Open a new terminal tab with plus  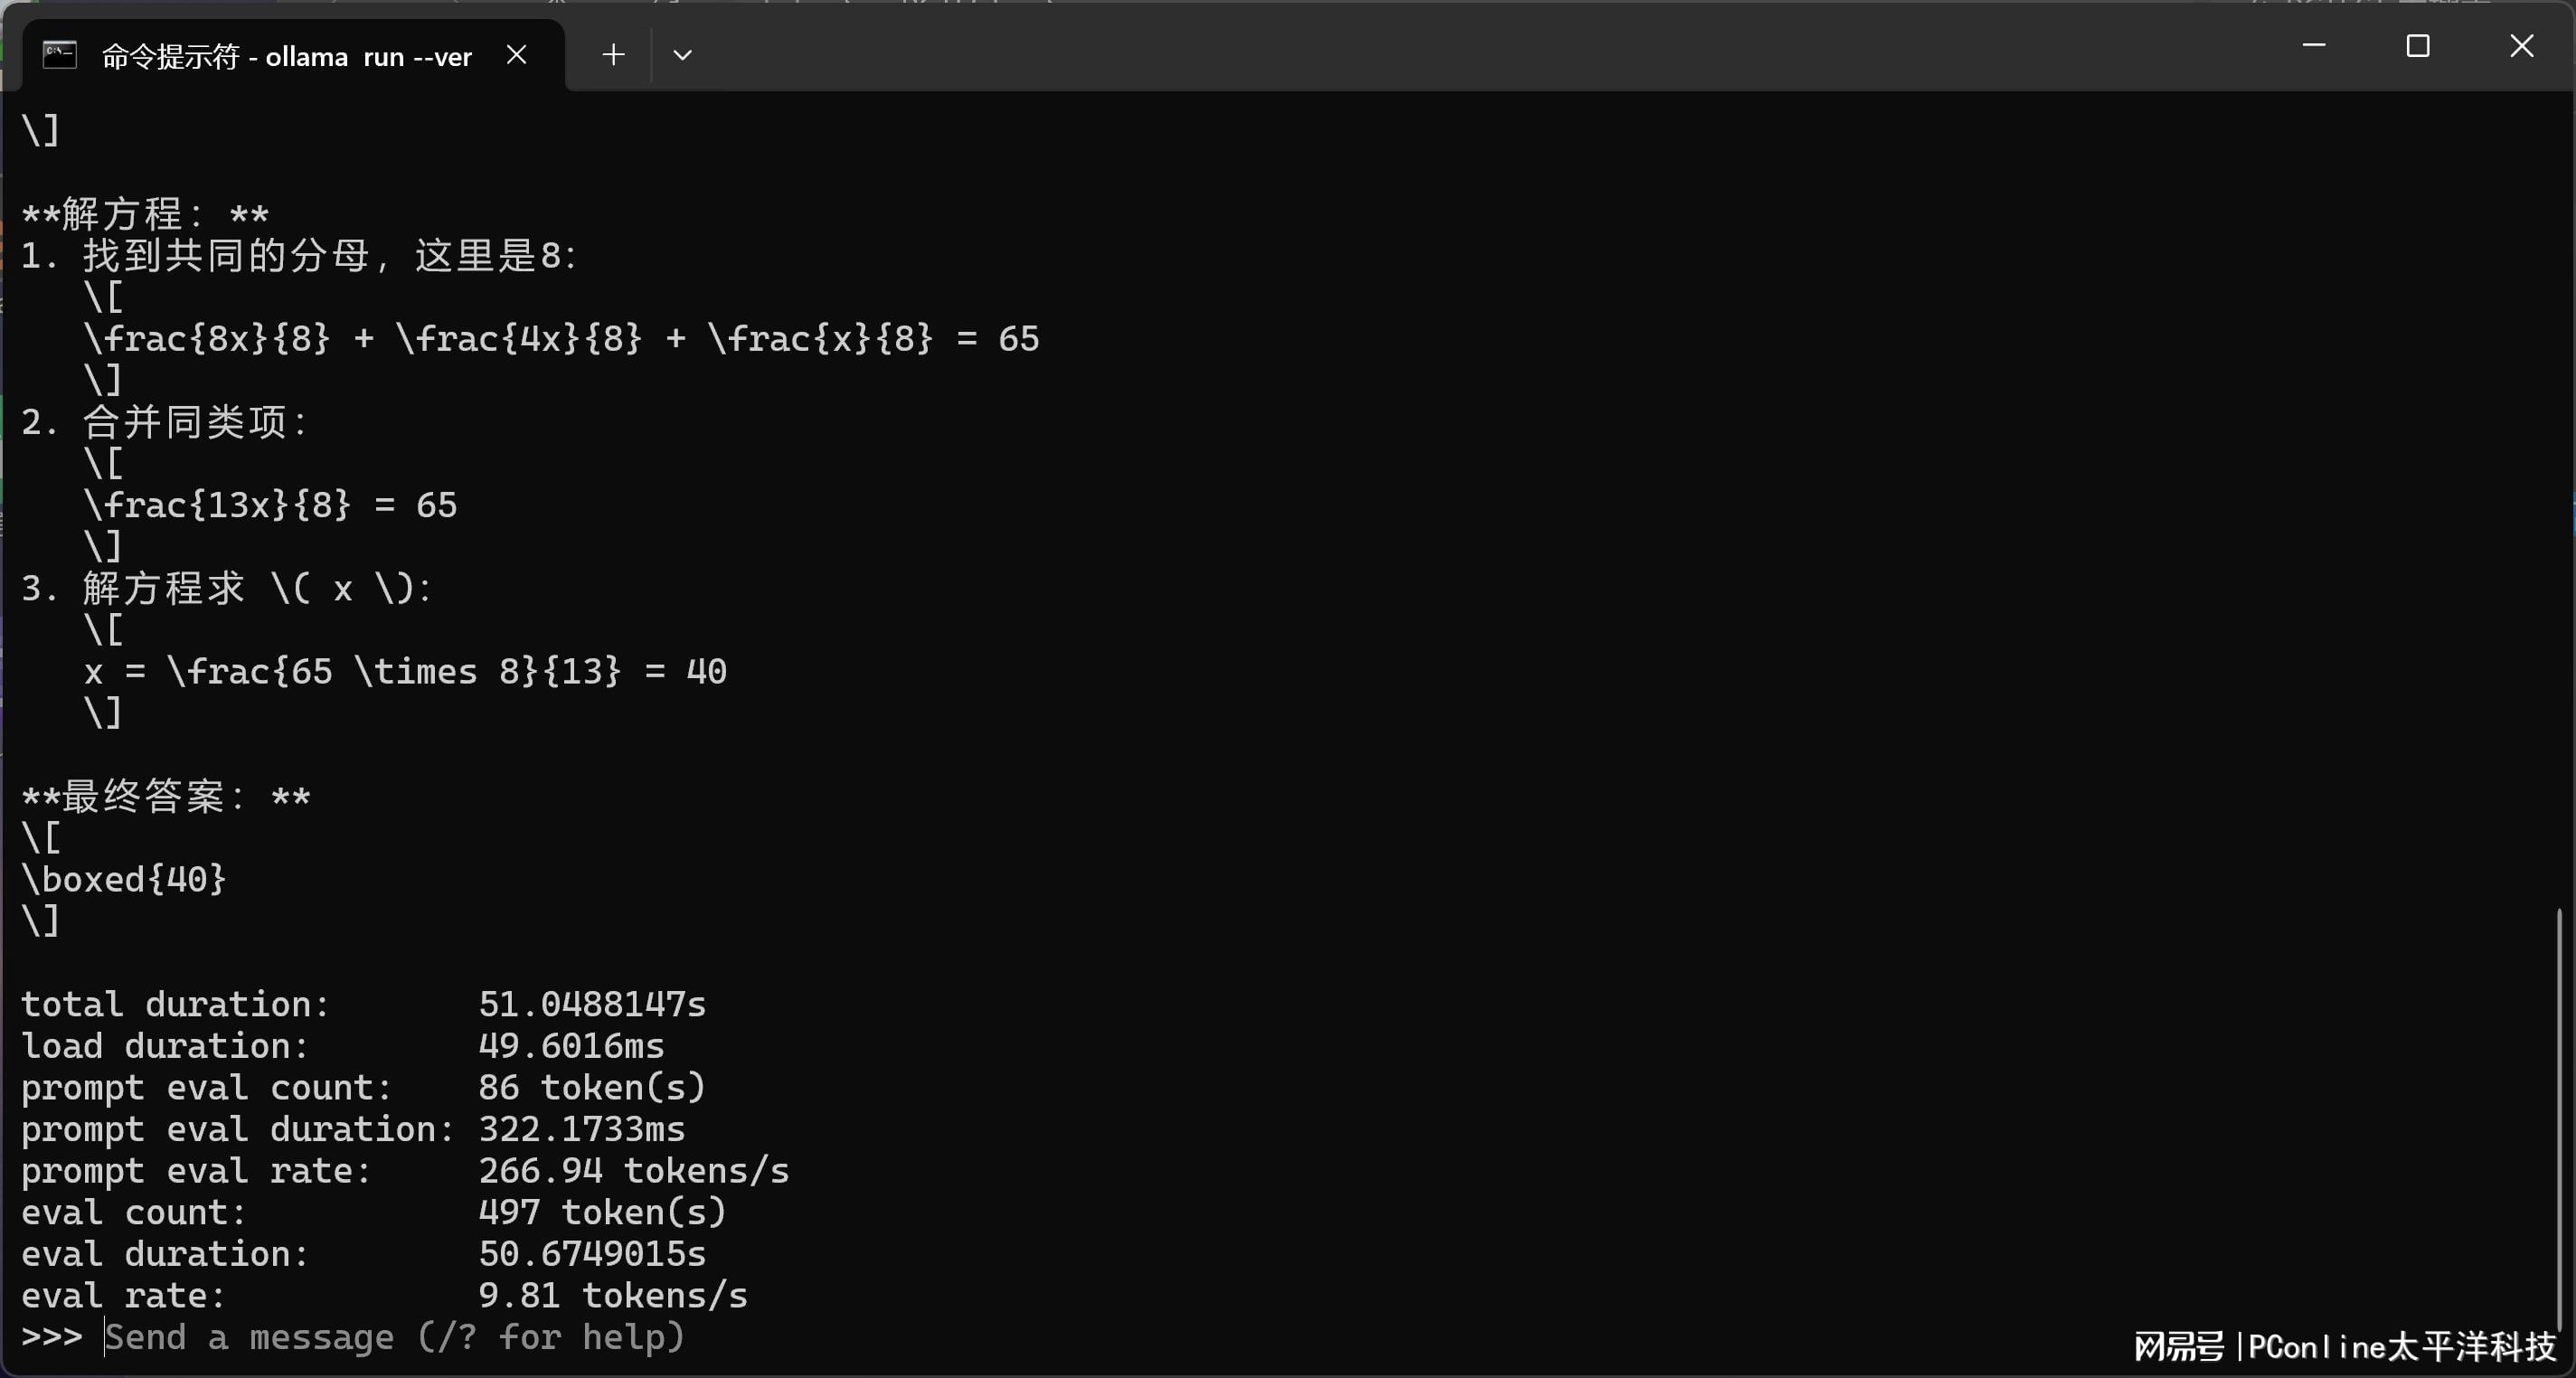pos(613,55)
